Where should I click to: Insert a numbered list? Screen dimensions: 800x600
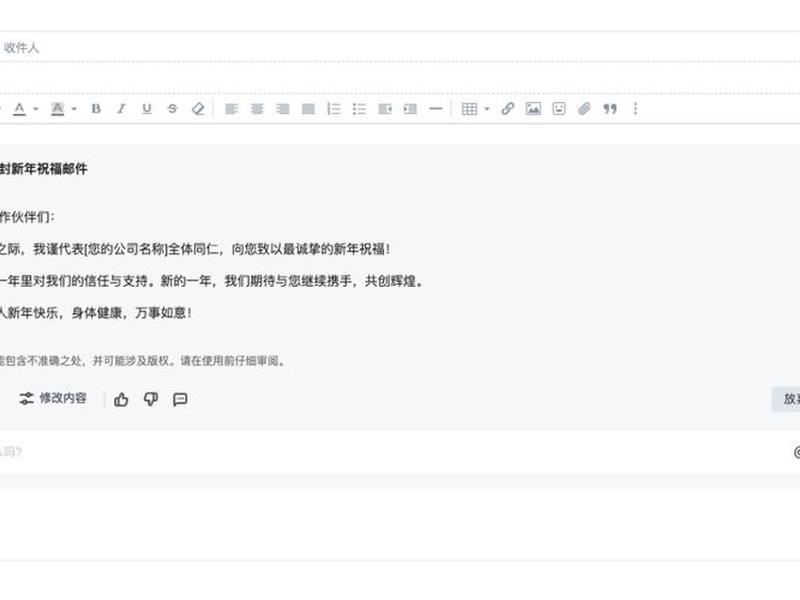click(334, 109)
